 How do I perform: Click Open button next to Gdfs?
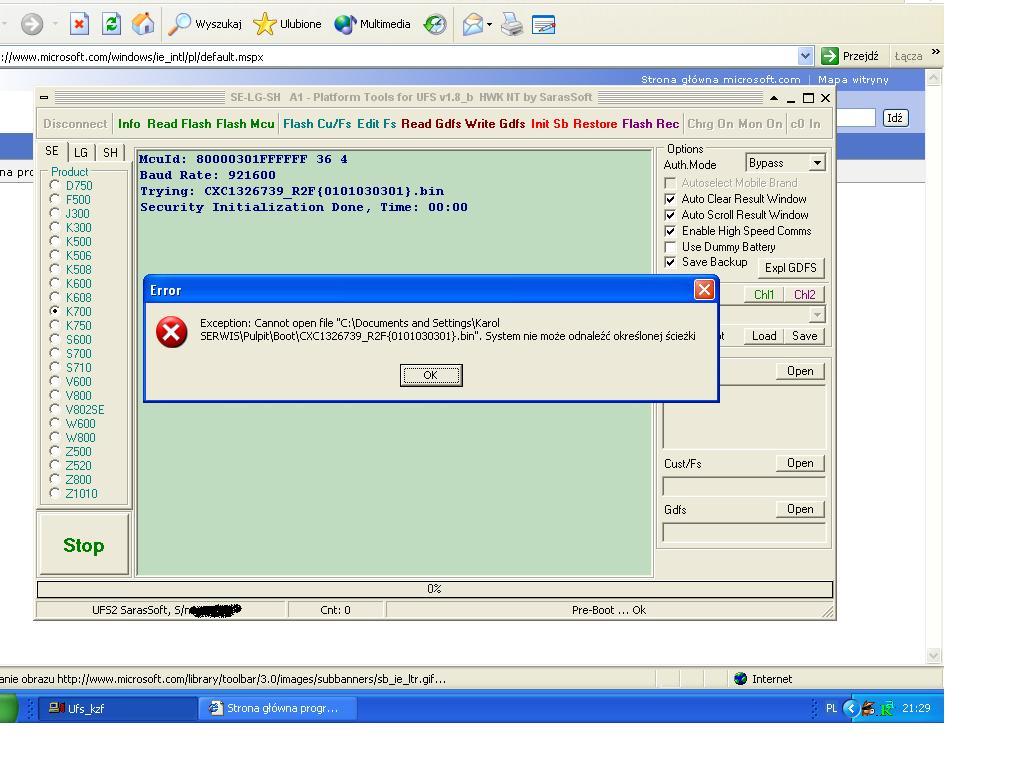(800, 509)
